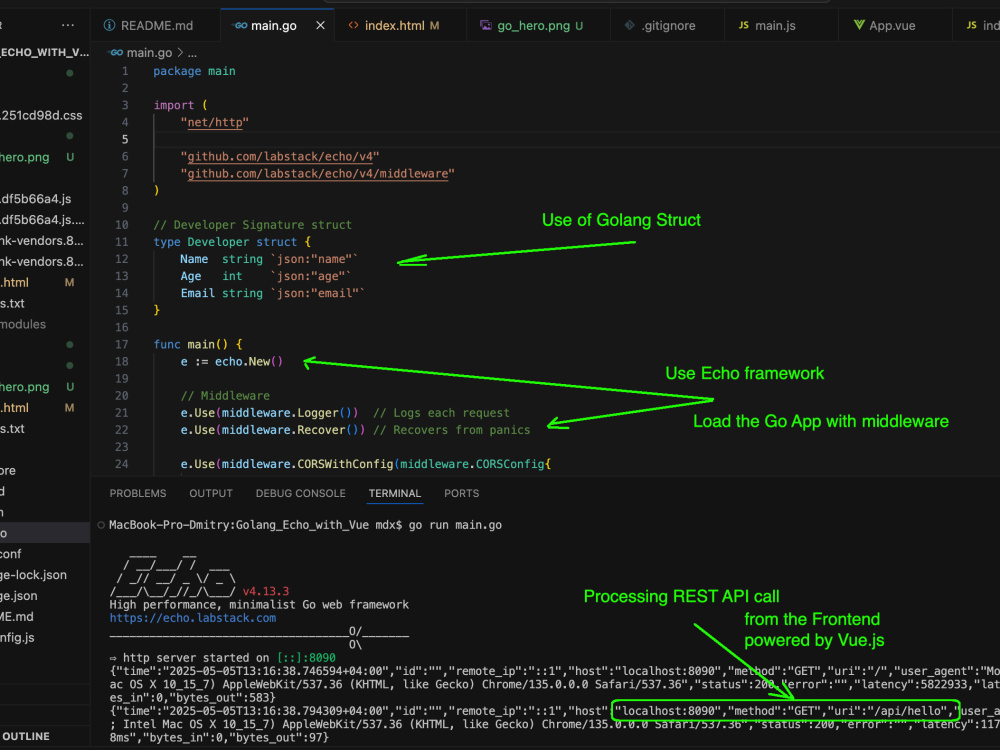Open the PORTS panel tab

coord(462,494)
